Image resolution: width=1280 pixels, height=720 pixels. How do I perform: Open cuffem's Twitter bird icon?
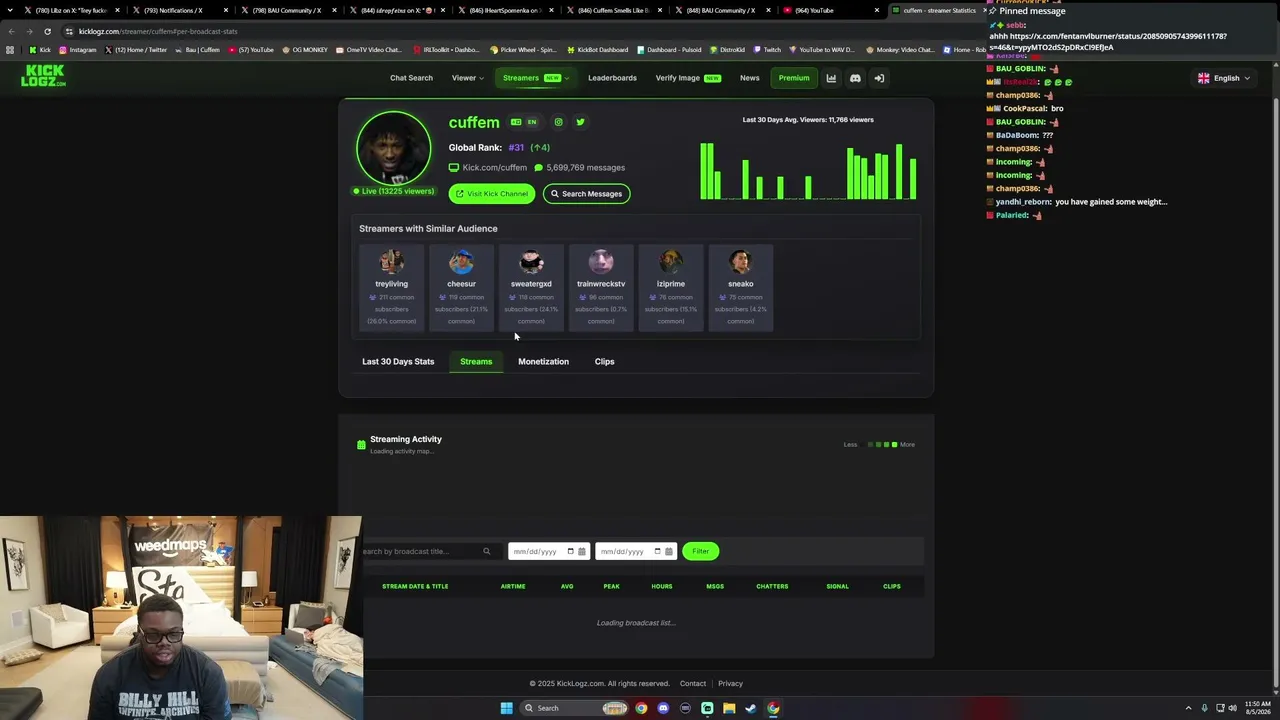[580, 122]
